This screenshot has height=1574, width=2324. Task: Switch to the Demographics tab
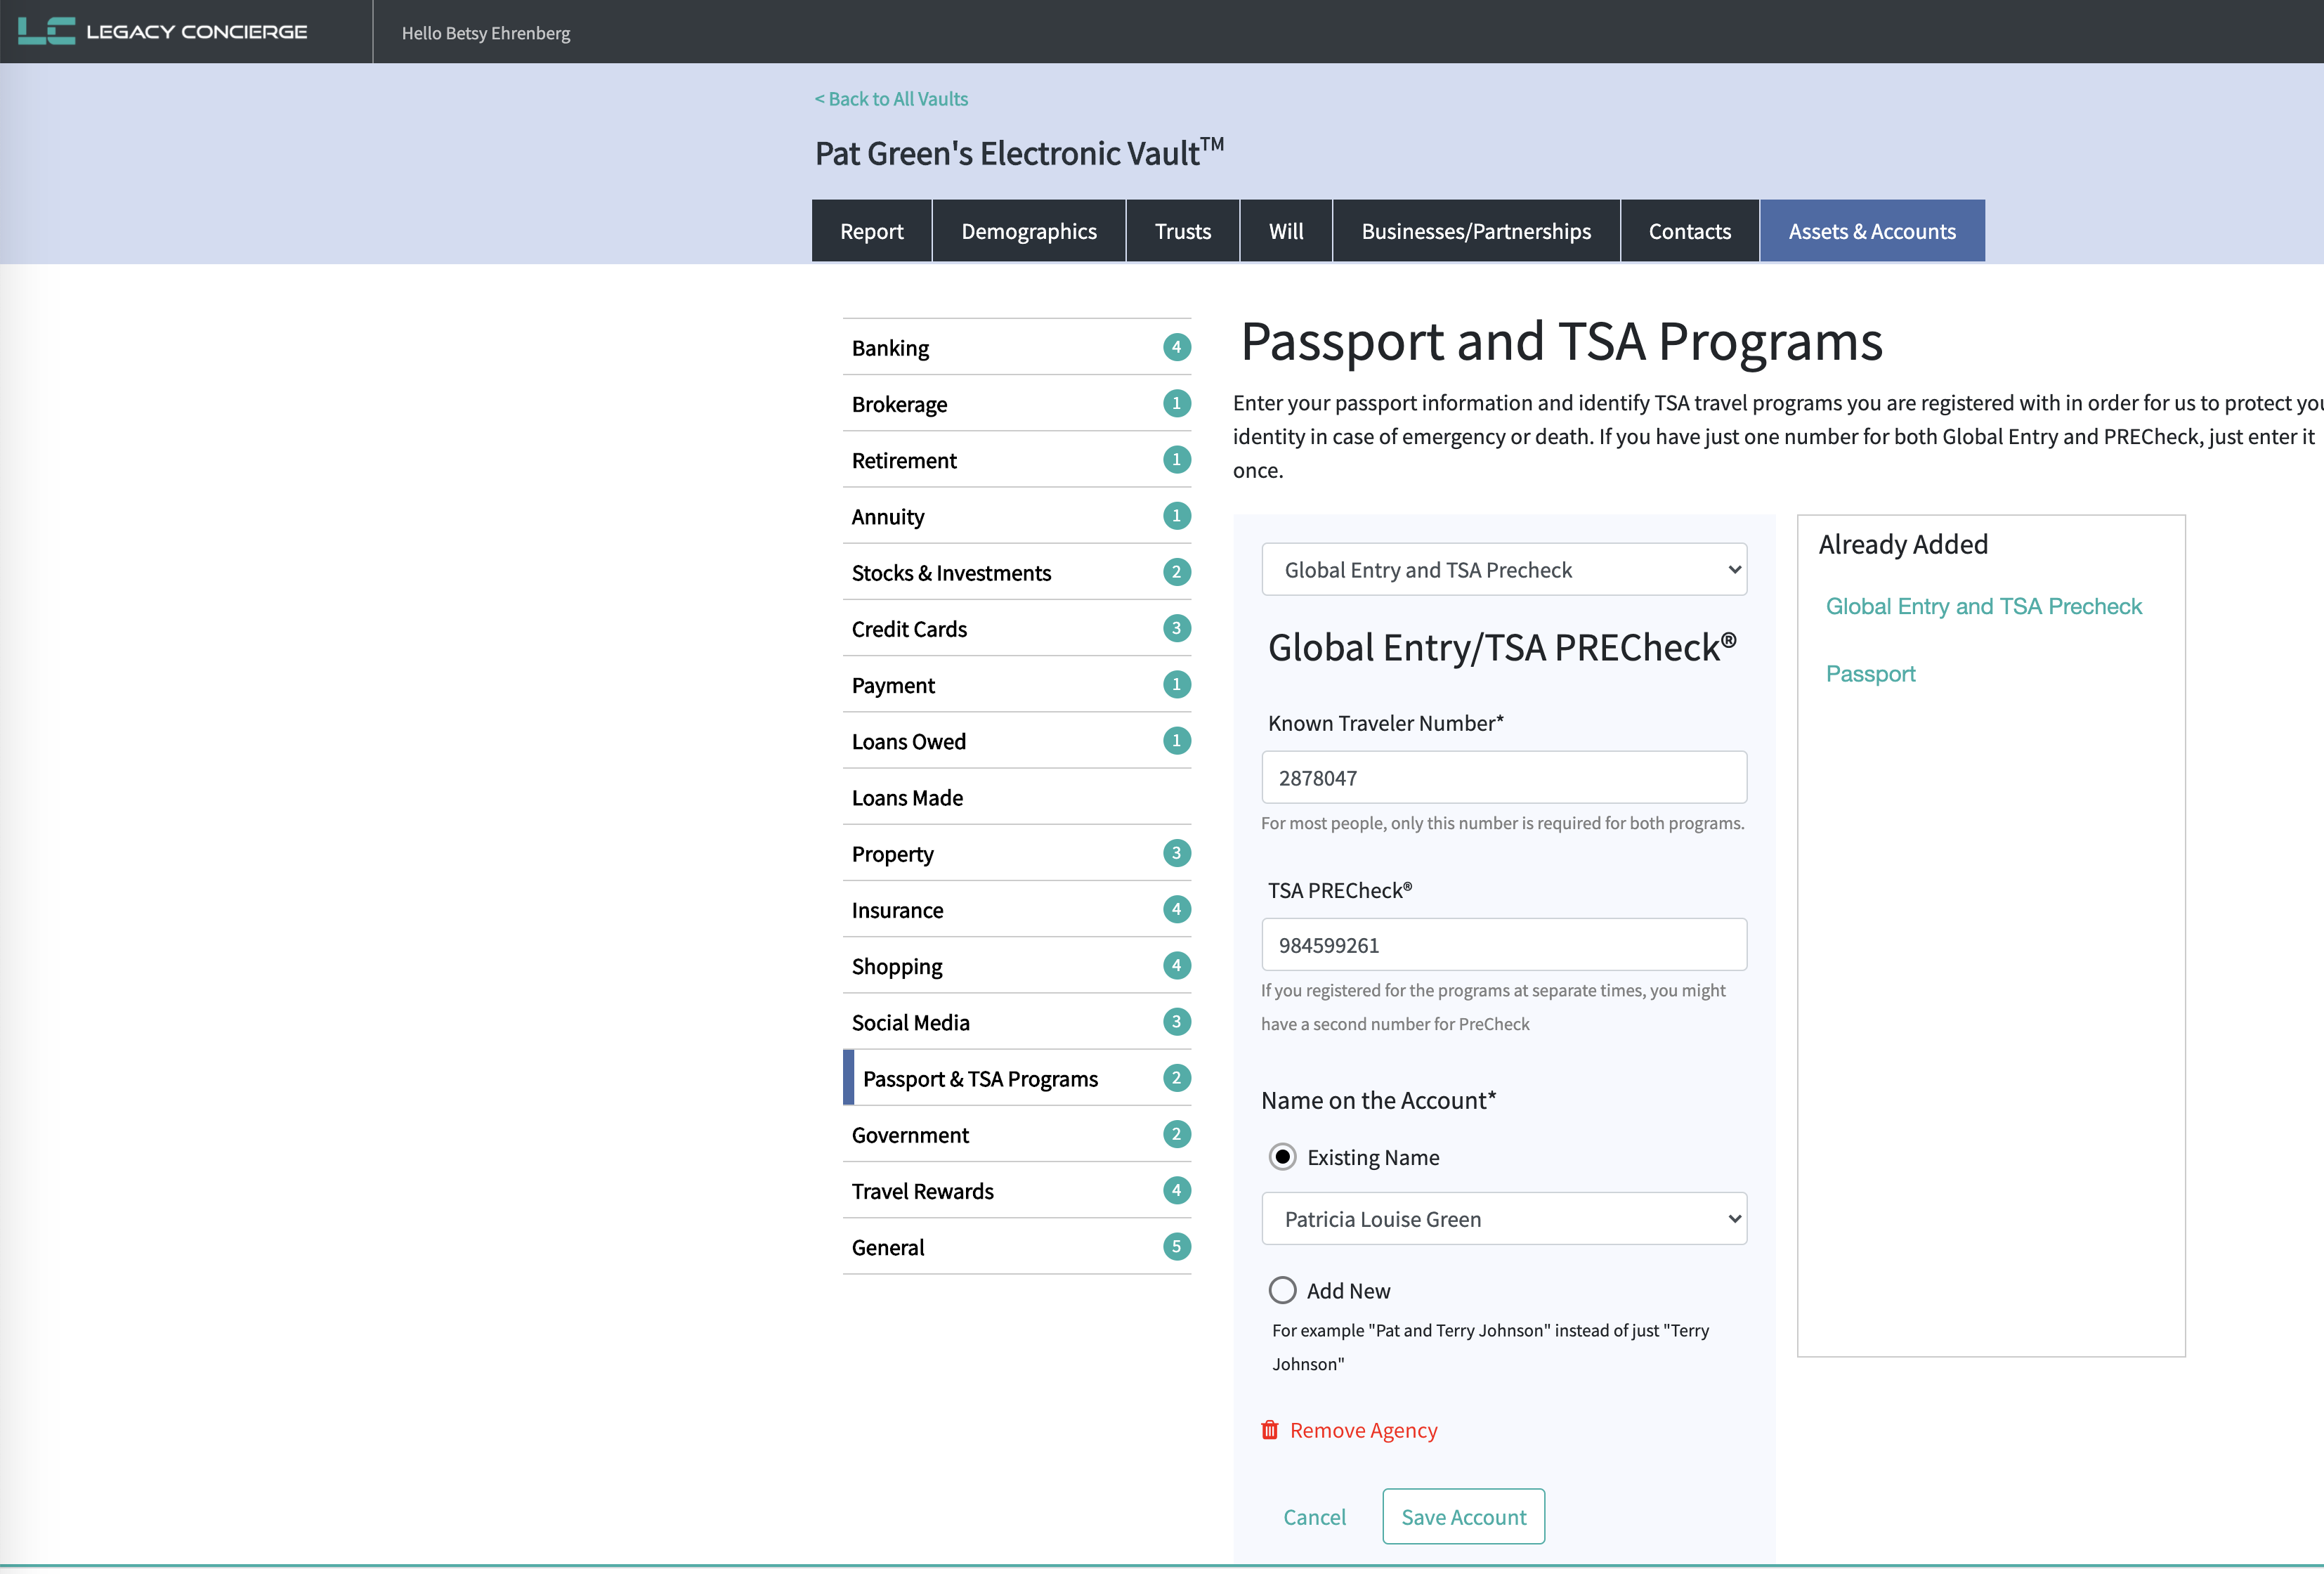[x=1028, y=231]
